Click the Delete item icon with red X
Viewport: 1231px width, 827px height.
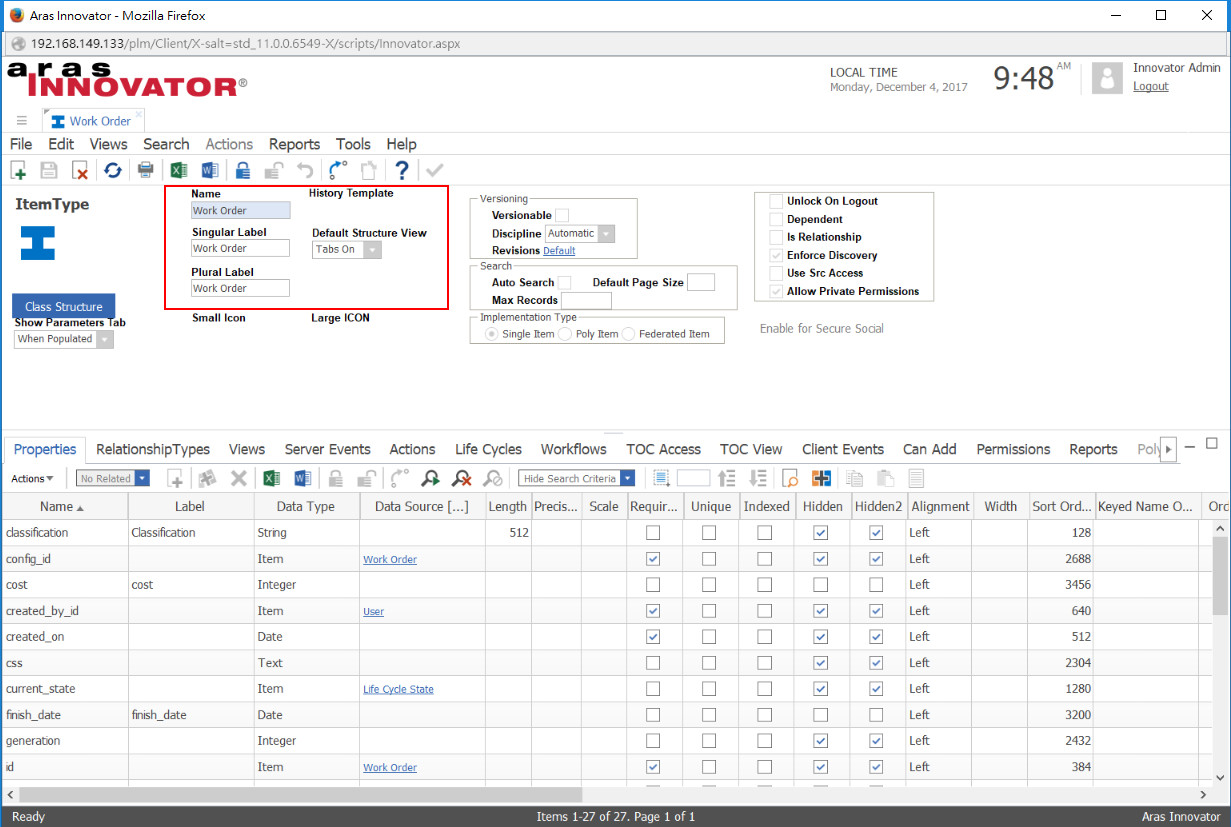point(80,170)
